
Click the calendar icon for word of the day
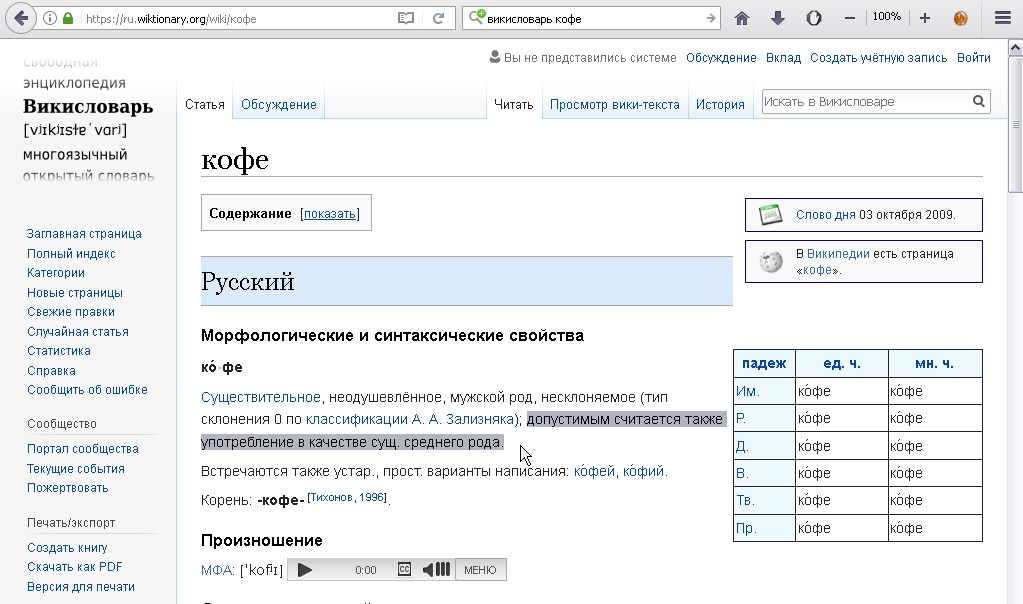(771, 215)
